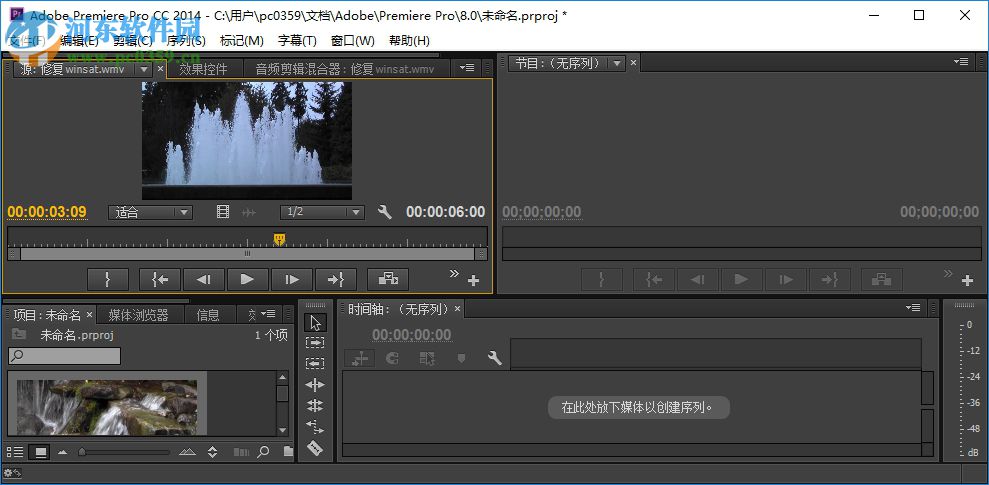
Task: Select the Rate Stretch tool
Action: (x=315, y=427)
